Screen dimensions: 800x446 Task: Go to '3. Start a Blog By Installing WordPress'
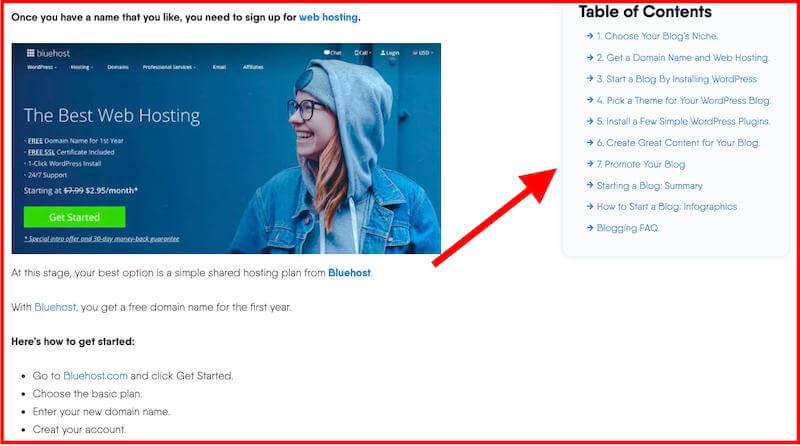(x=677, y=79)
